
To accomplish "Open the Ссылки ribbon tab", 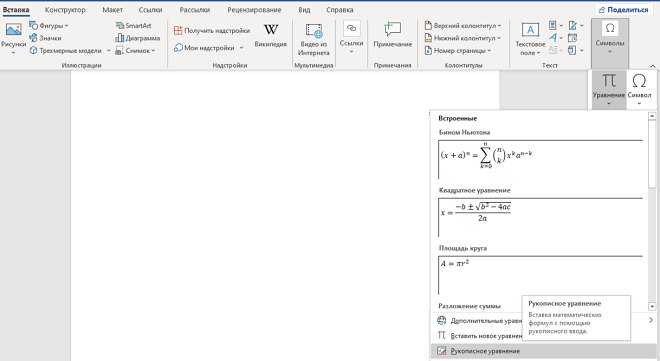I will point(150,10).
